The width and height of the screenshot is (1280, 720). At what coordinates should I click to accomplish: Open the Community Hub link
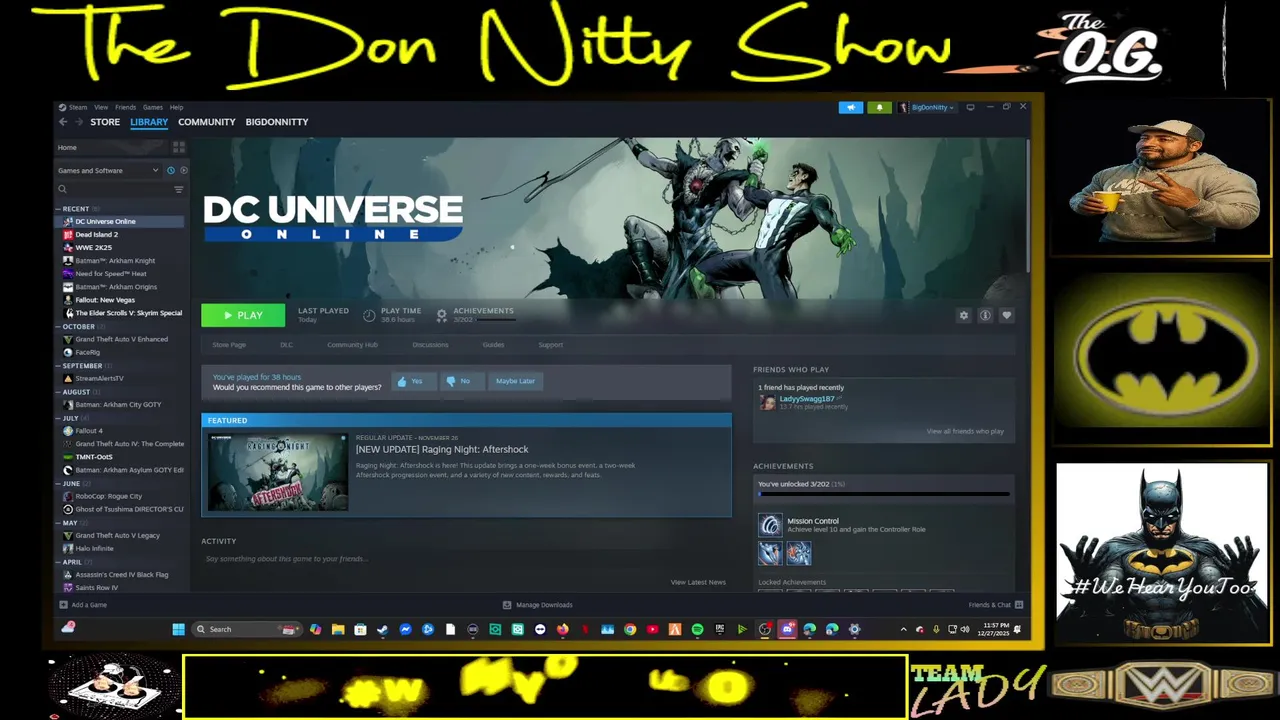[x=352, y=345]
